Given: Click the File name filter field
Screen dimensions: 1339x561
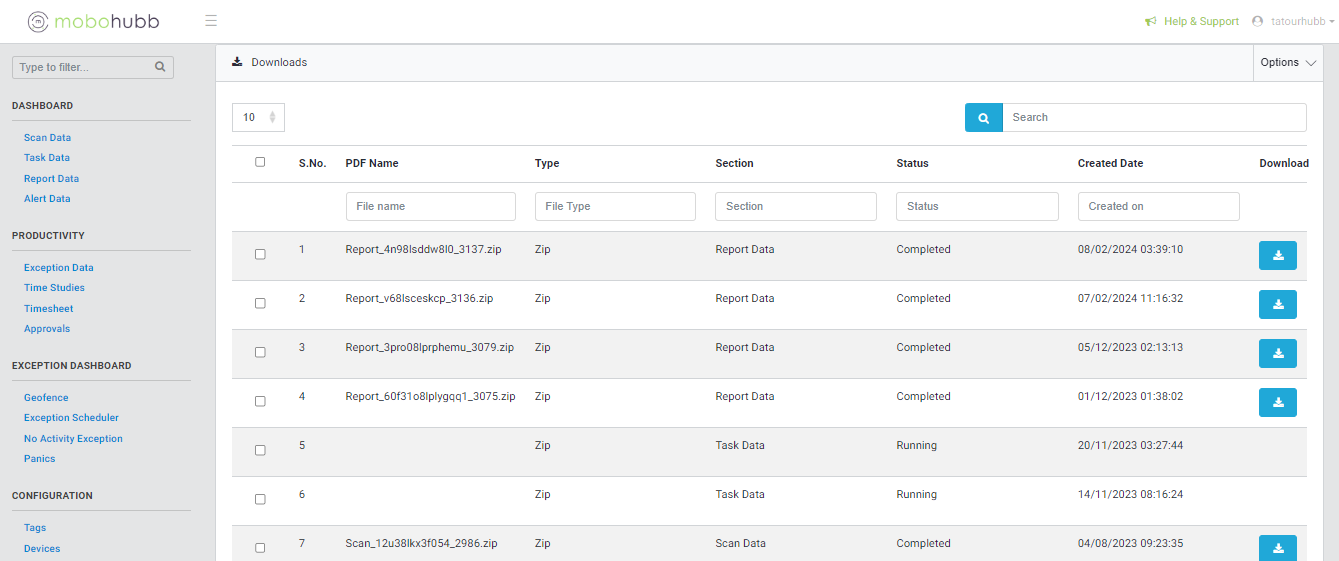Looking at the screenshot, I should pyautogui.click(x=430, y=207).
